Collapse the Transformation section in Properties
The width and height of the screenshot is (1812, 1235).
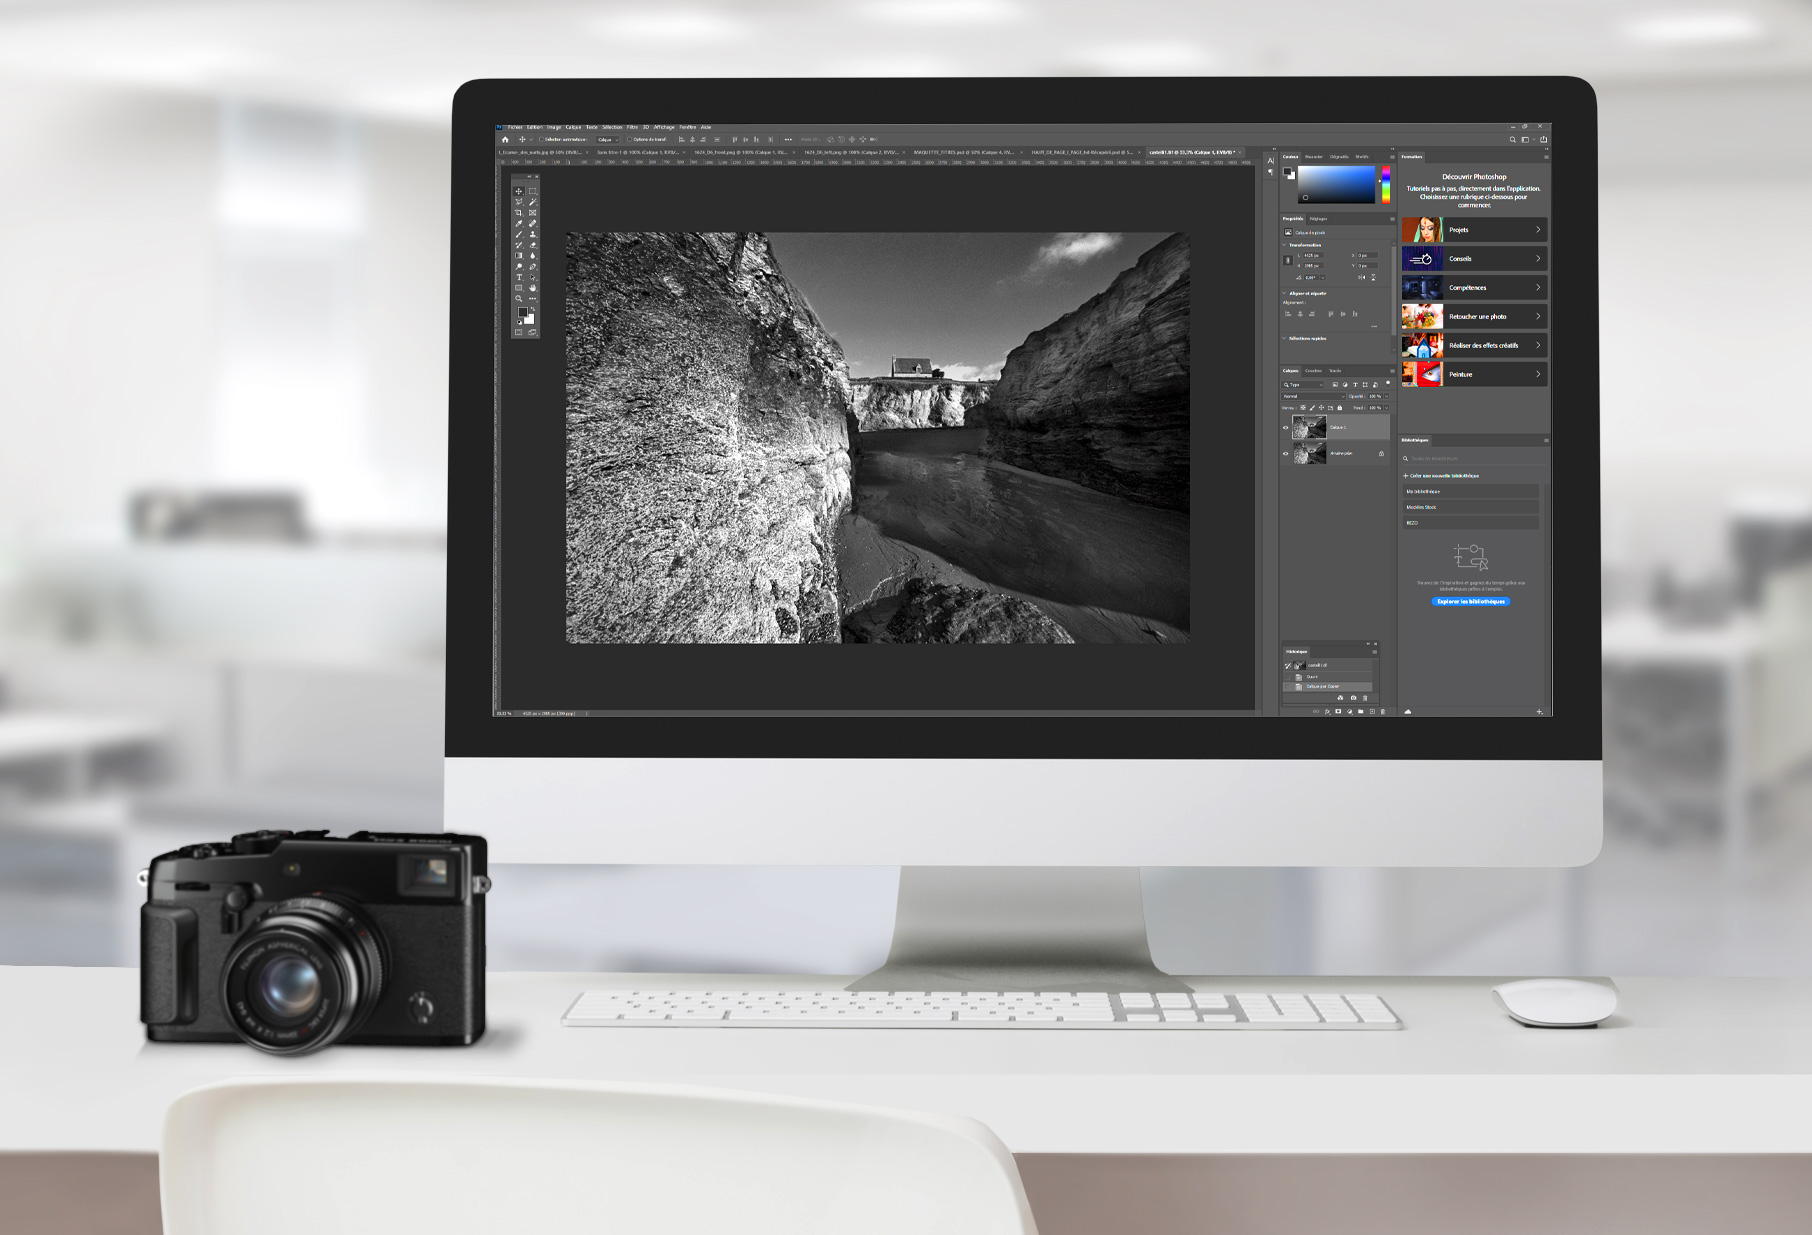coord(1285,245)
